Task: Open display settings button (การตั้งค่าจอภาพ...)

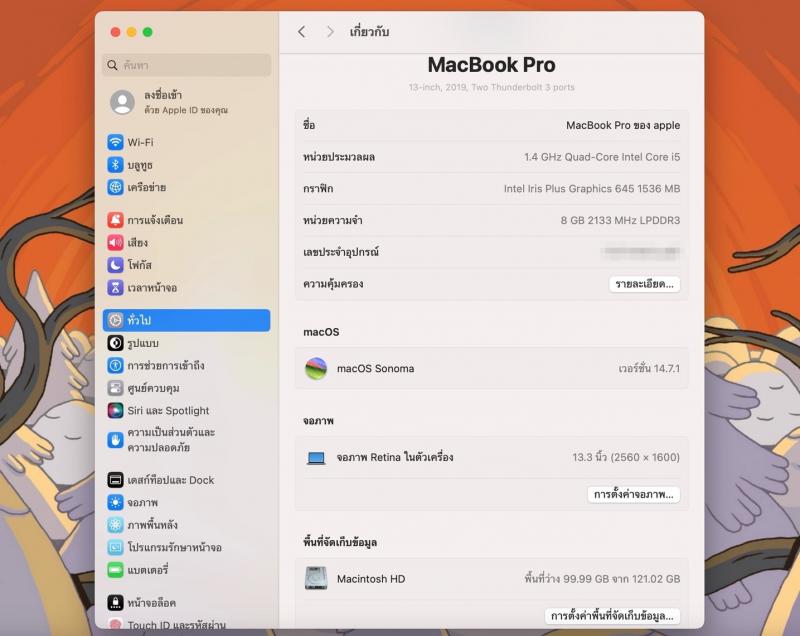Action: tap(634, 494)
